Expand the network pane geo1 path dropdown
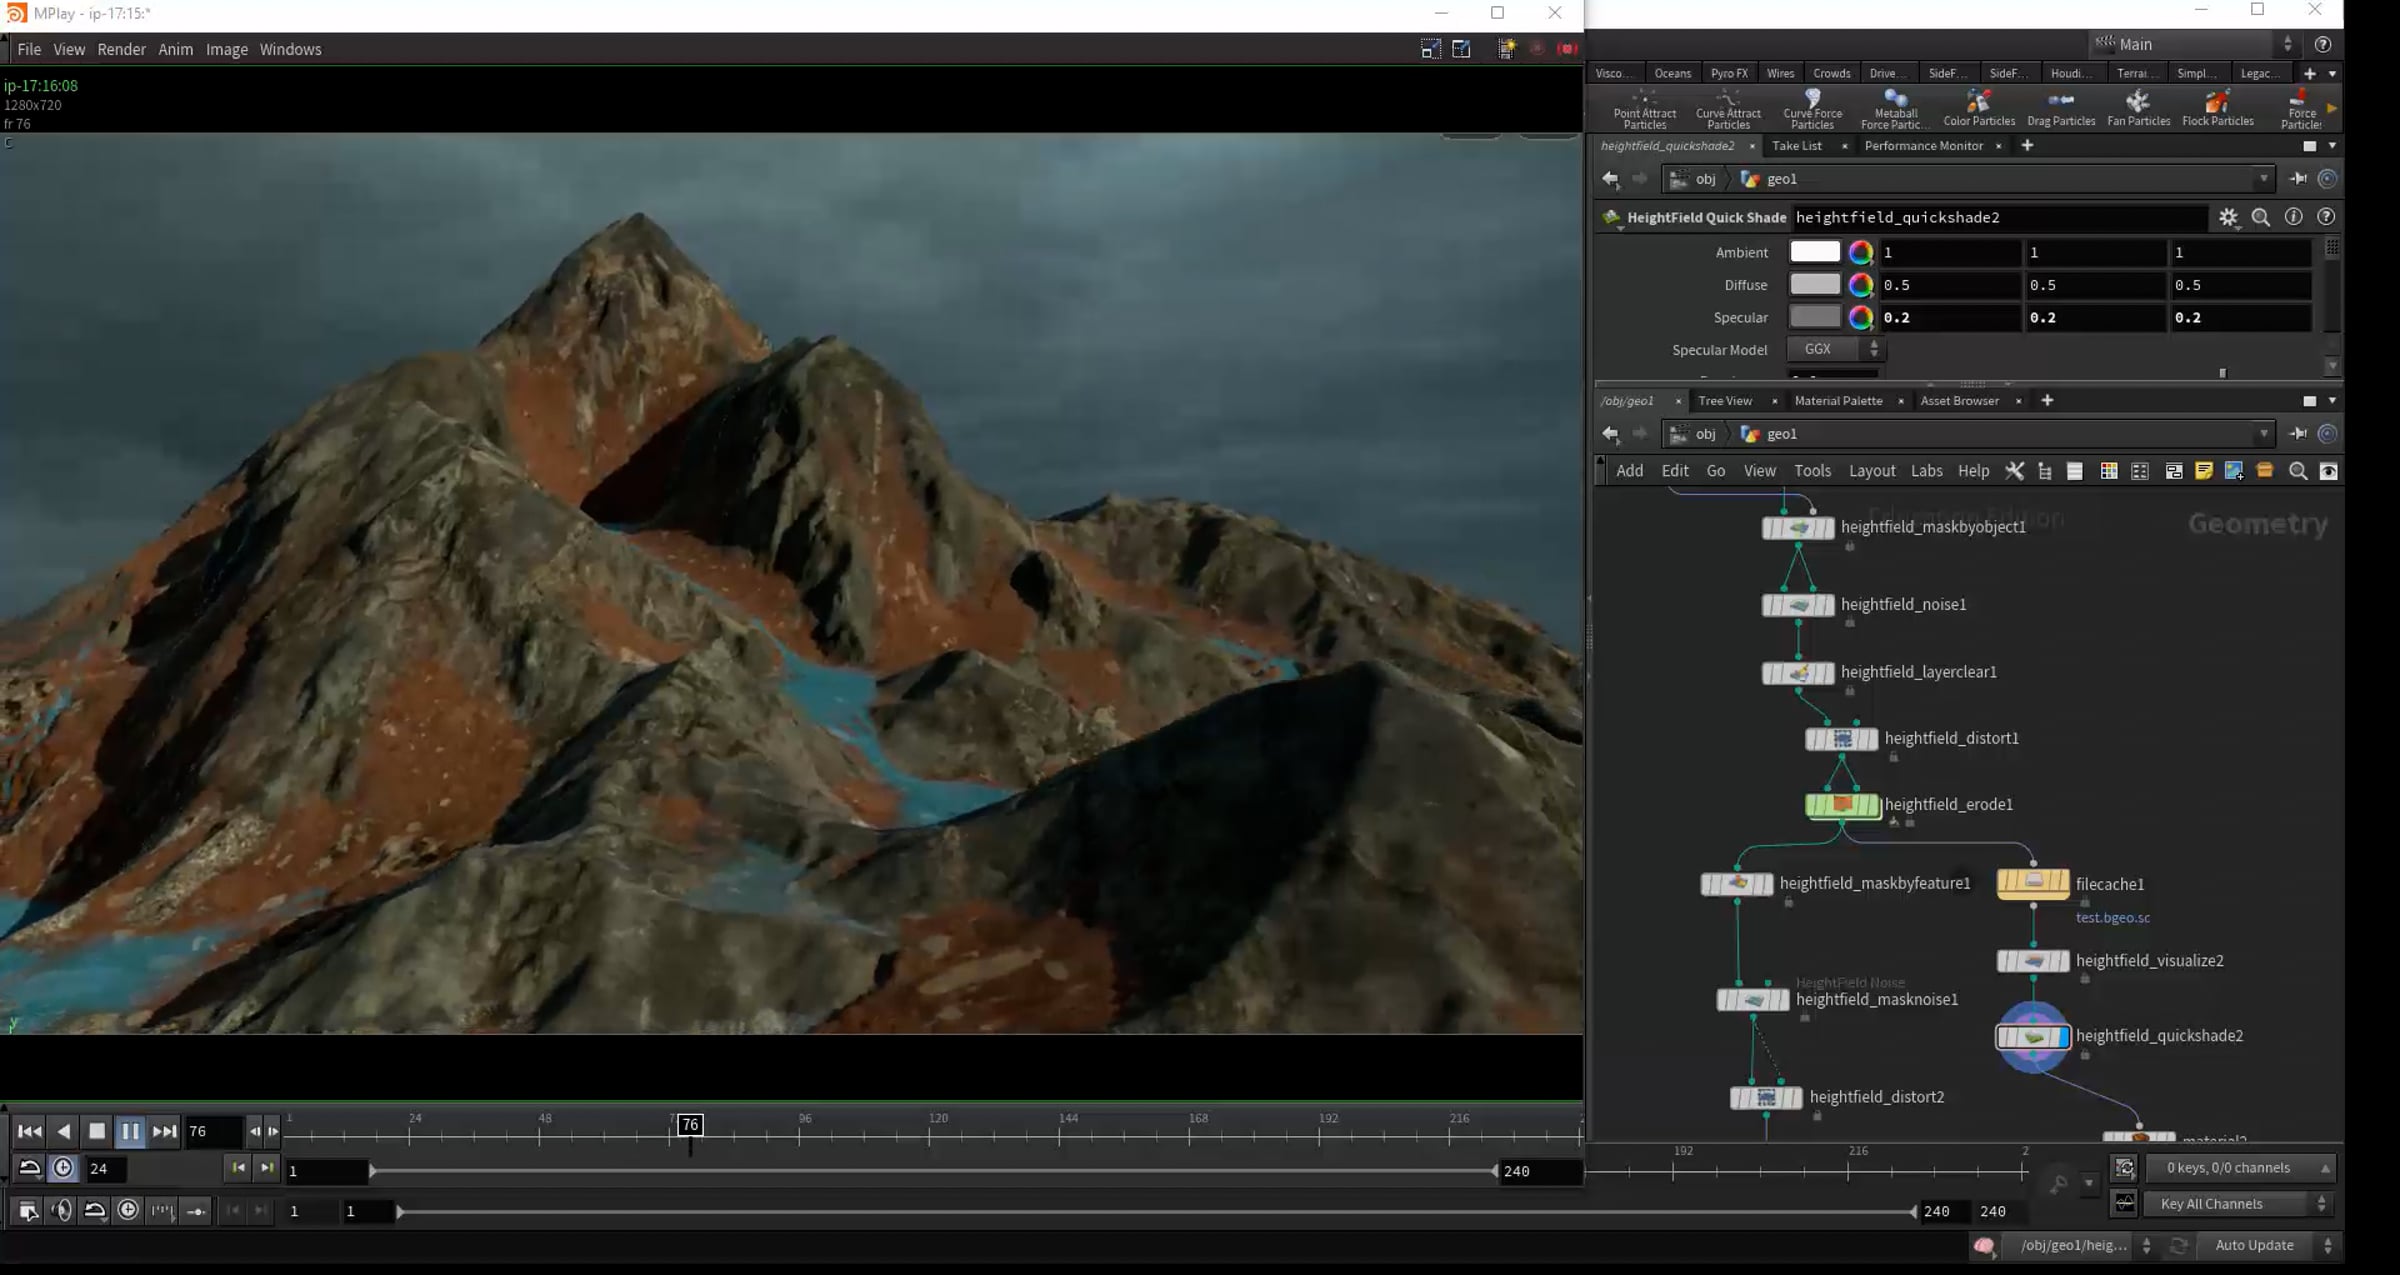This screenshot has width=2400, height=1275. (x=2263, y=434)
